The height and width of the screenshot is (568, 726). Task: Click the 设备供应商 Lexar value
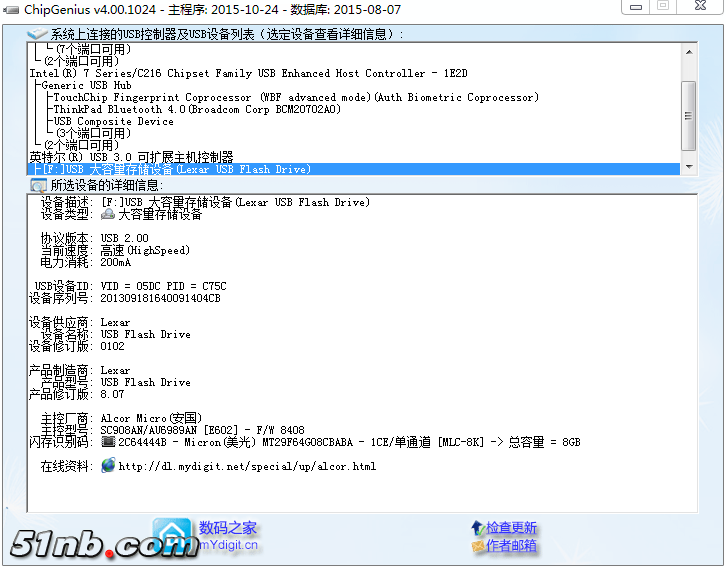click(x=115, y=322)
